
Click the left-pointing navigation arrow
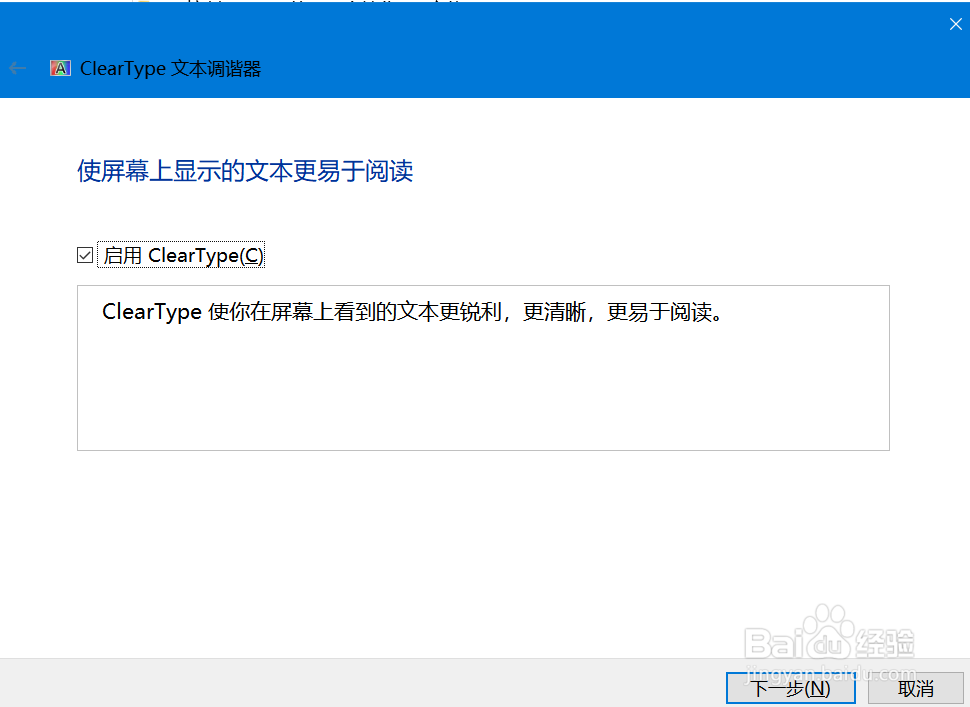[18, 68]
